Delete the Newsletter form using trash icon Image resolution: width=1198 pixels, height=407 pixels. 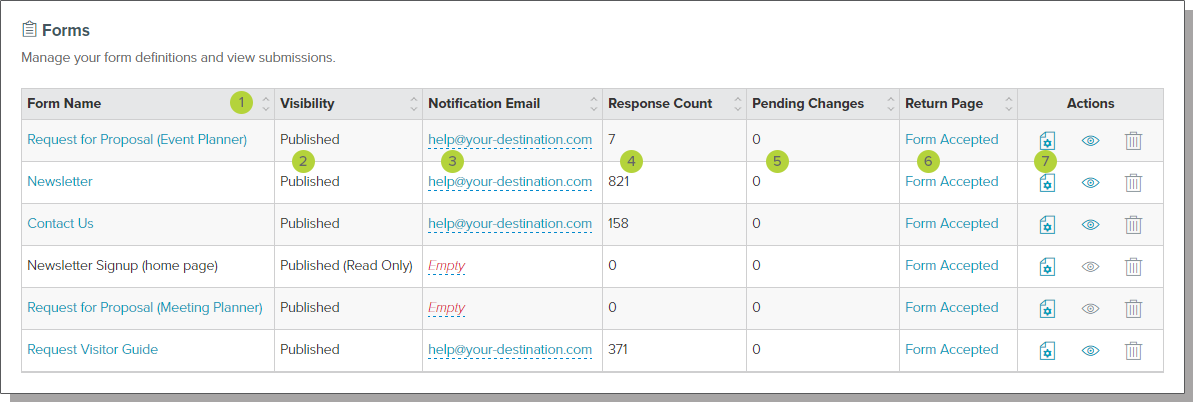click(1133, 182)
